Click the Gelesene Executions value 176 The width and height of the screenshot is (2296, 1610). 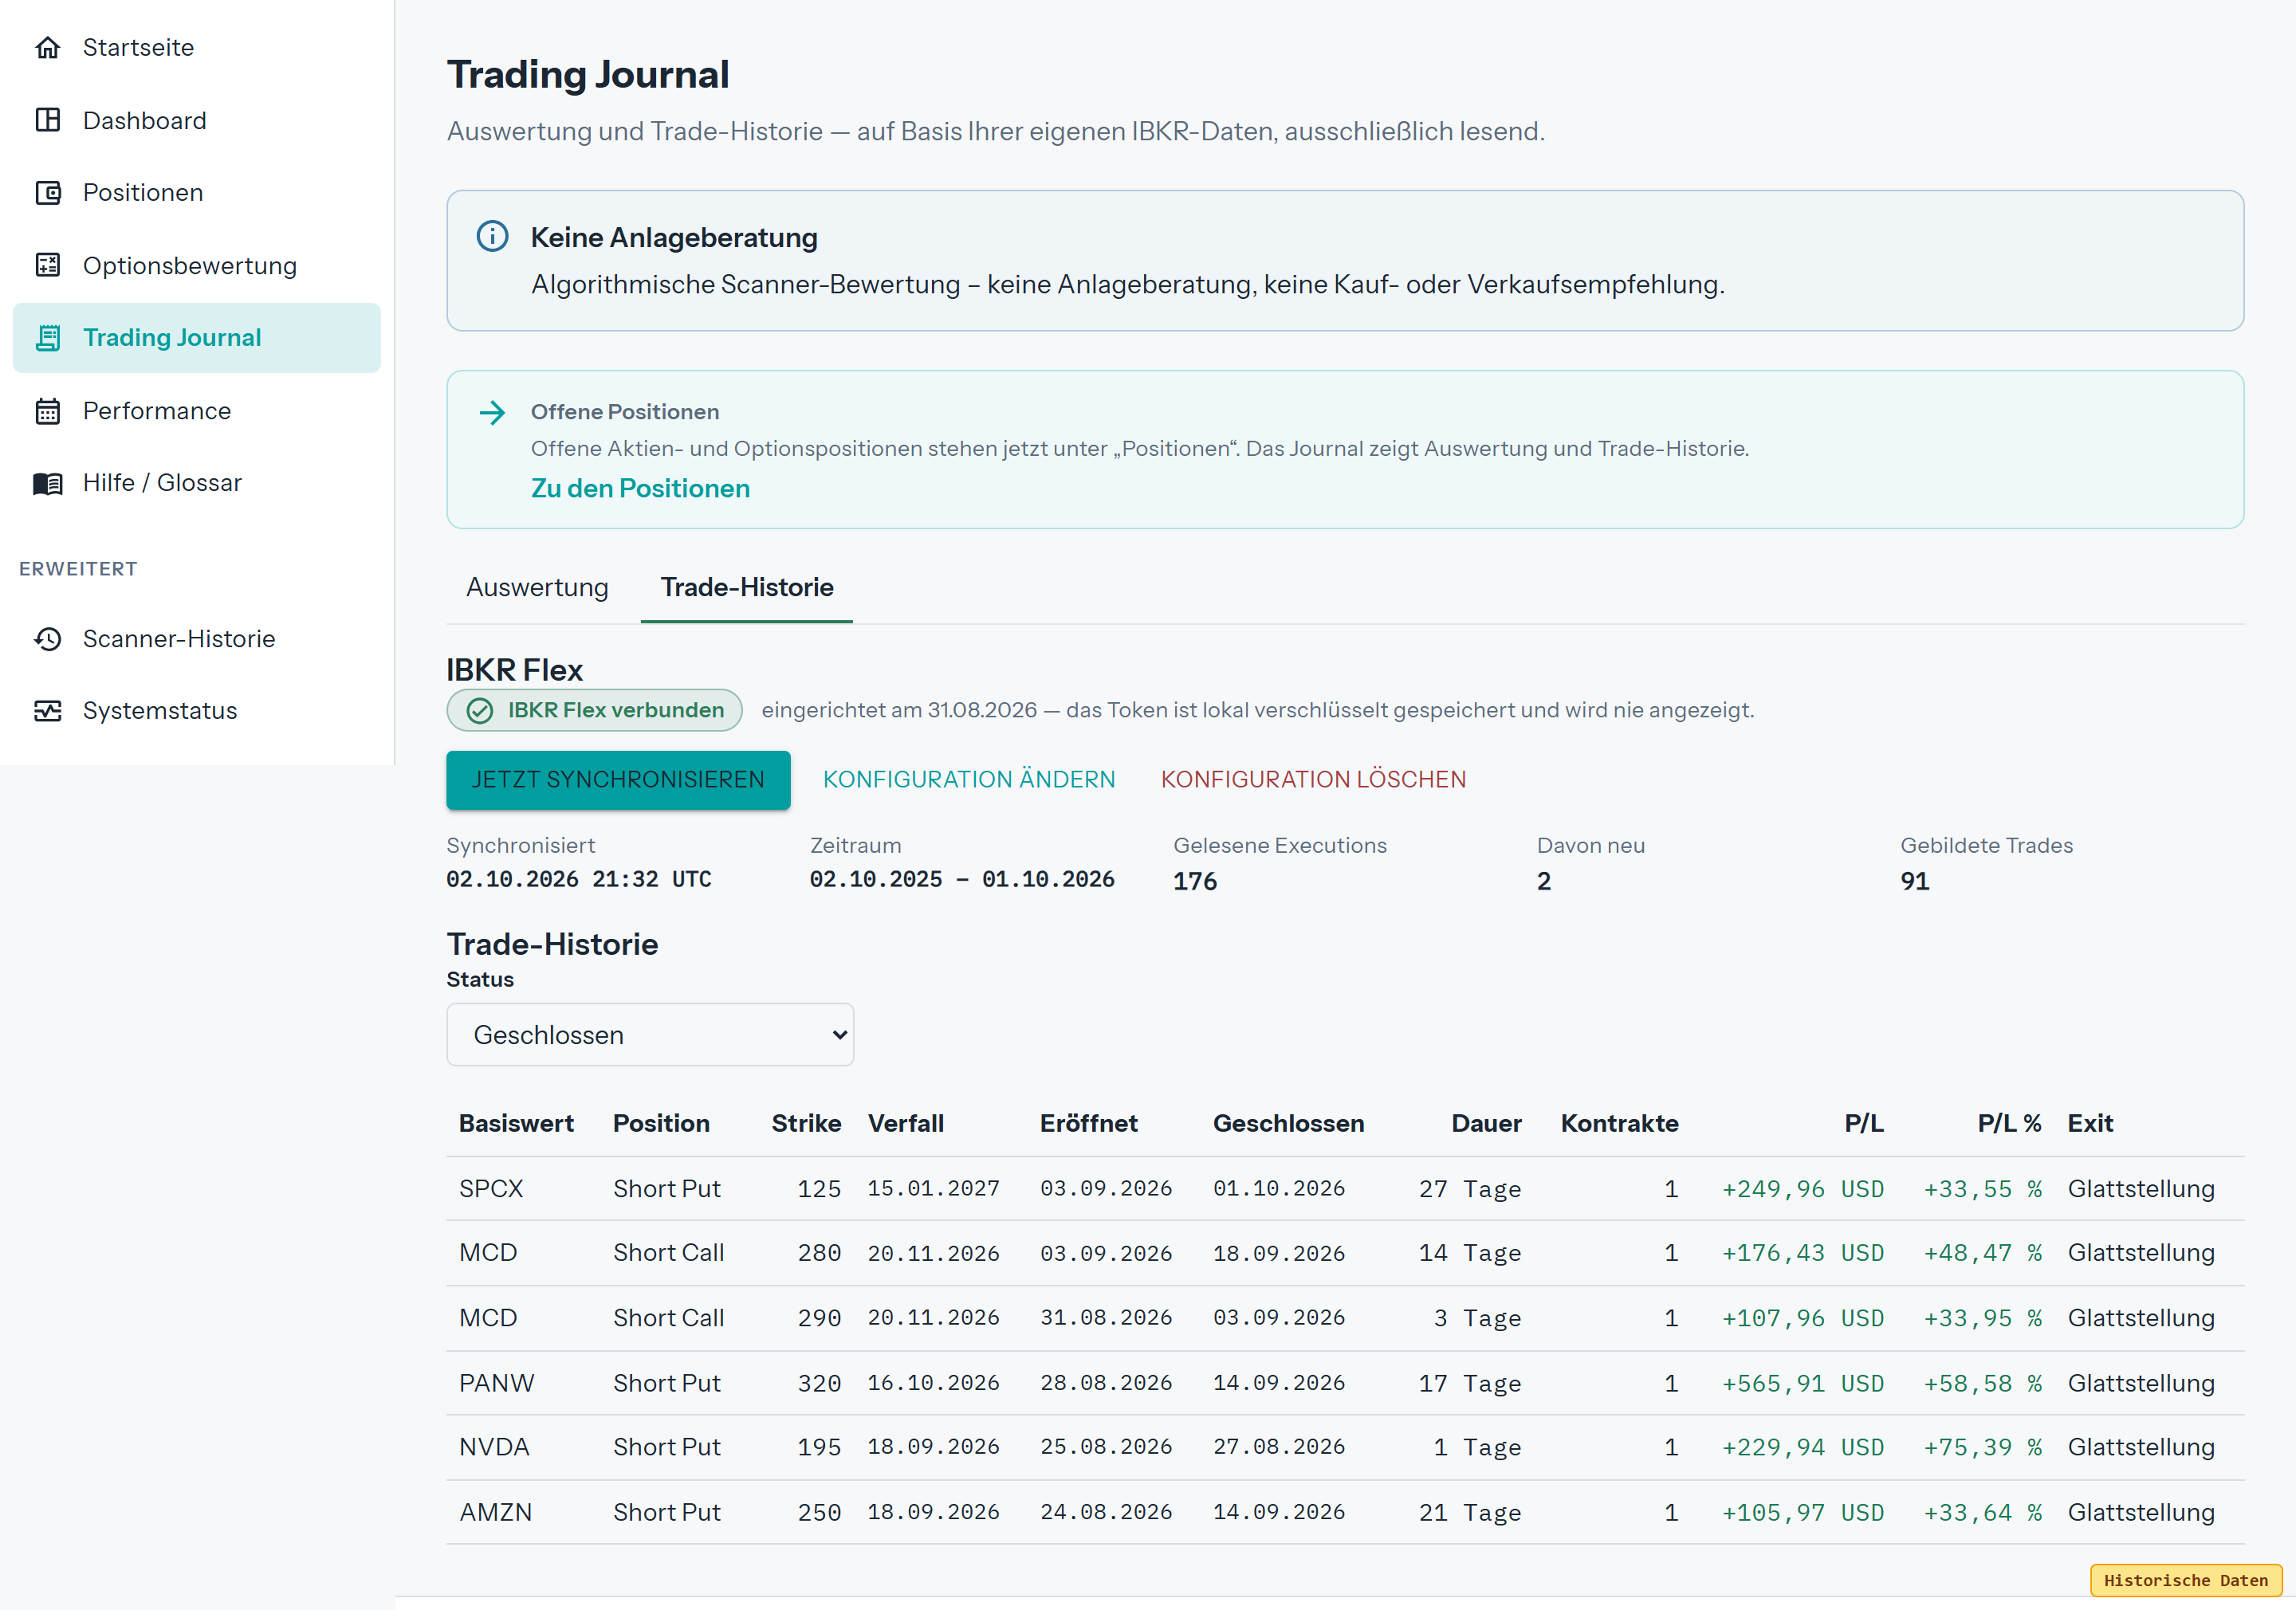(x=1195, y=881)
